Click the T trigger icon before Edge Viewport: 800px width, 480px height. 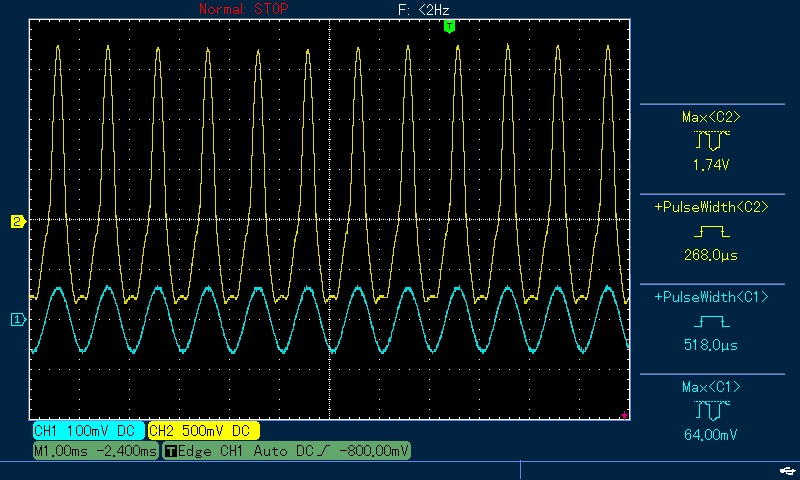click(x=171, y=451)
